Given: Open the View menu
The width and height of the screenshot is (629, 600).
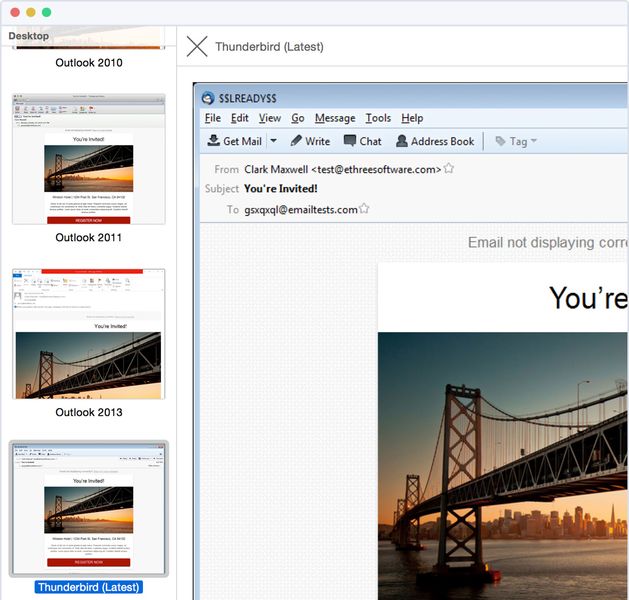Looking at the screenshot, I should pos(270,118).
